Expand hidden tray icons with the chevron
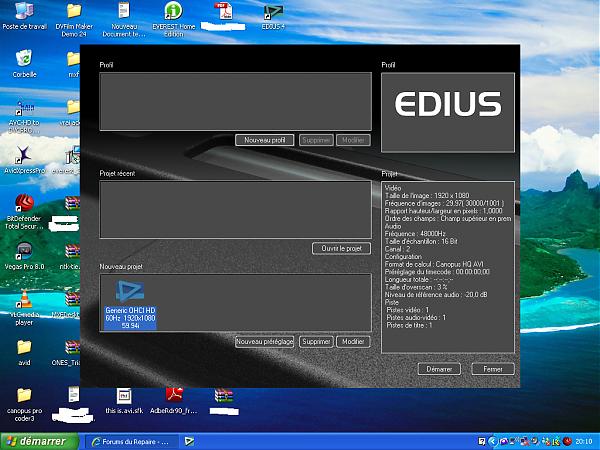This screenshot has height=450, width=600. tap(492, 442)
